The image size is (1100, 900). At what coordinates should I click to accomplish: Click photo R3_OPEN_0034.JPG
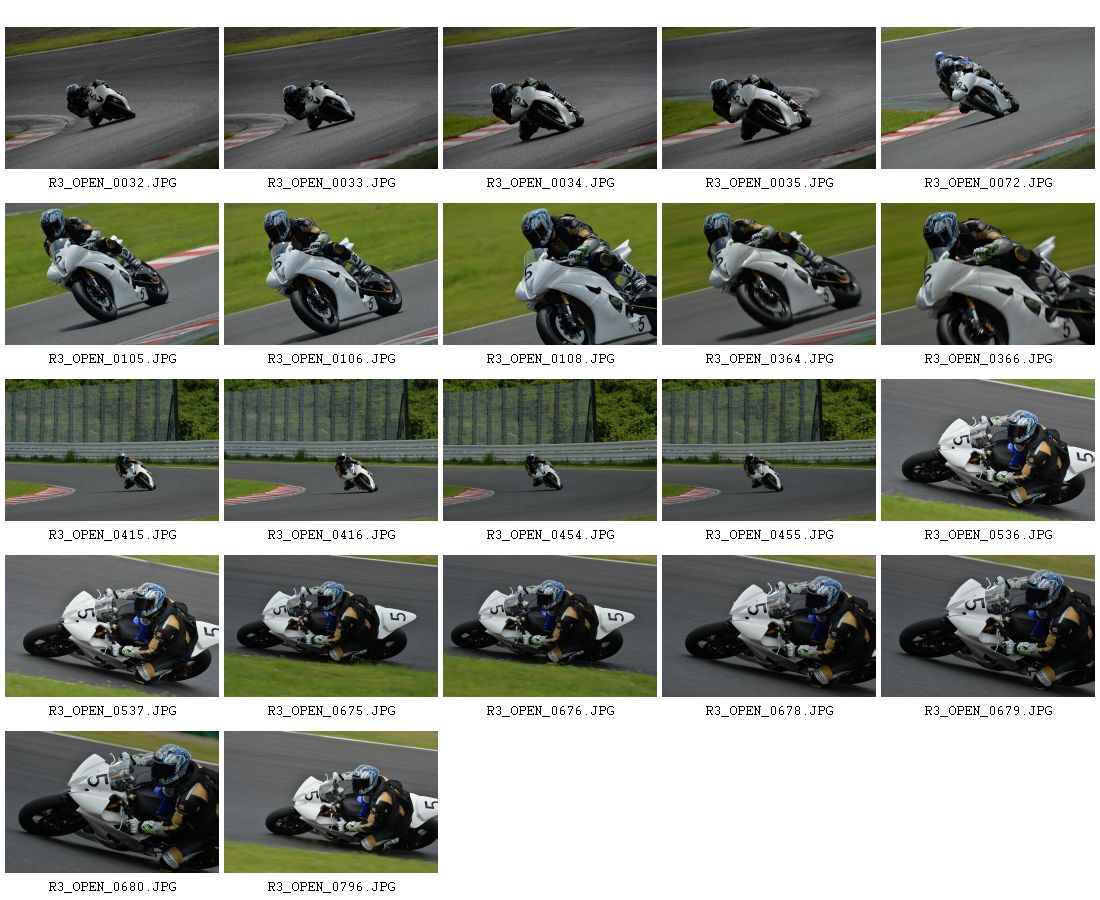(550, 98)
